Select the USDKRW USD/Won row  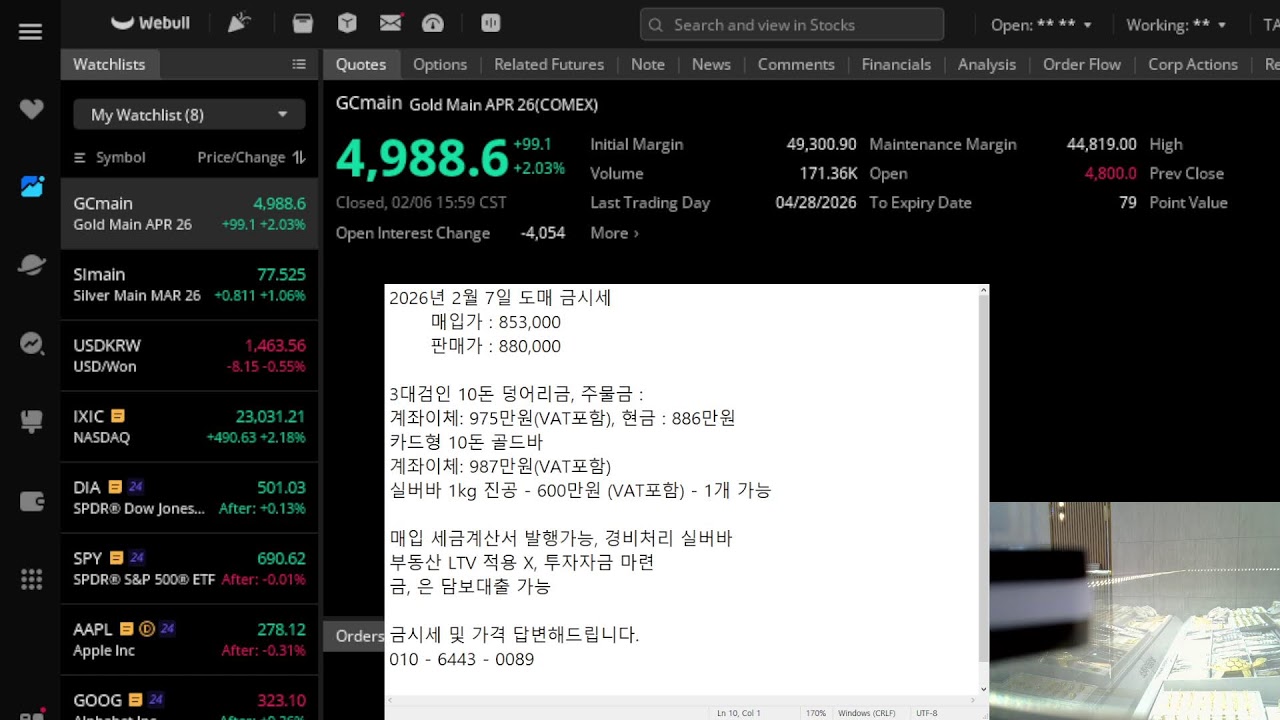[189, 355]
